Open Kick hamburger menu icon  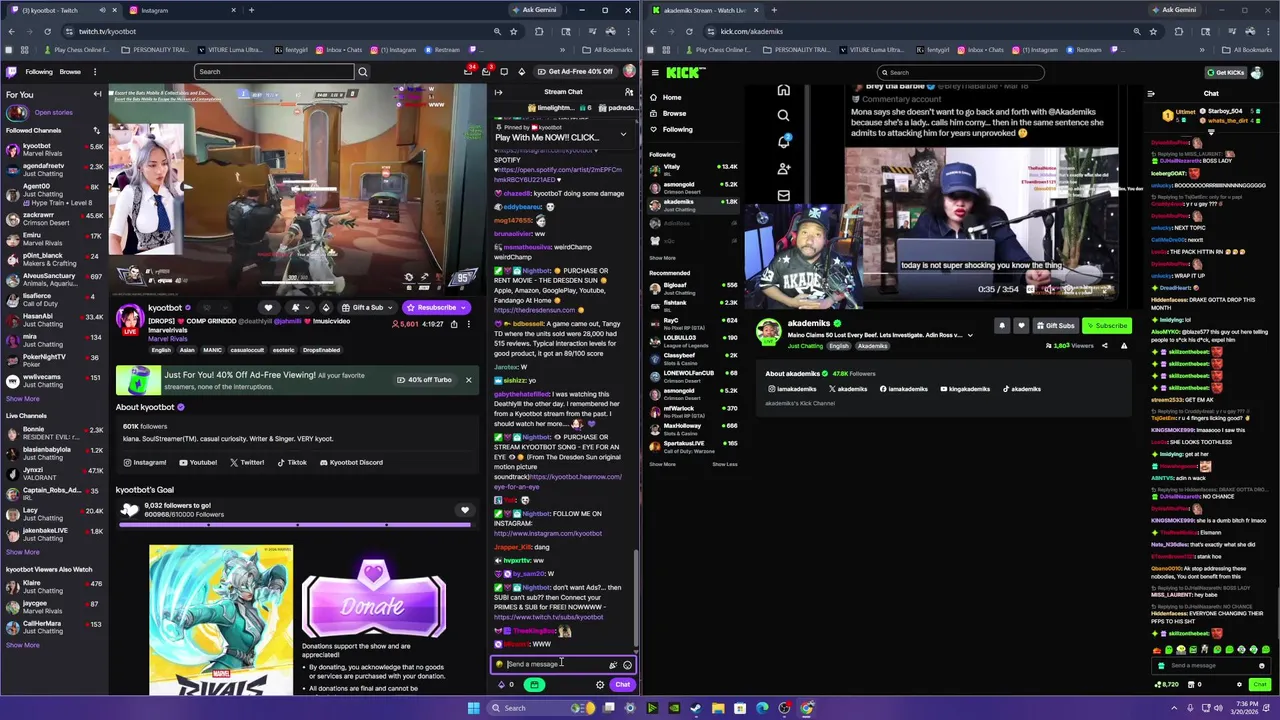tap(654, 72)
